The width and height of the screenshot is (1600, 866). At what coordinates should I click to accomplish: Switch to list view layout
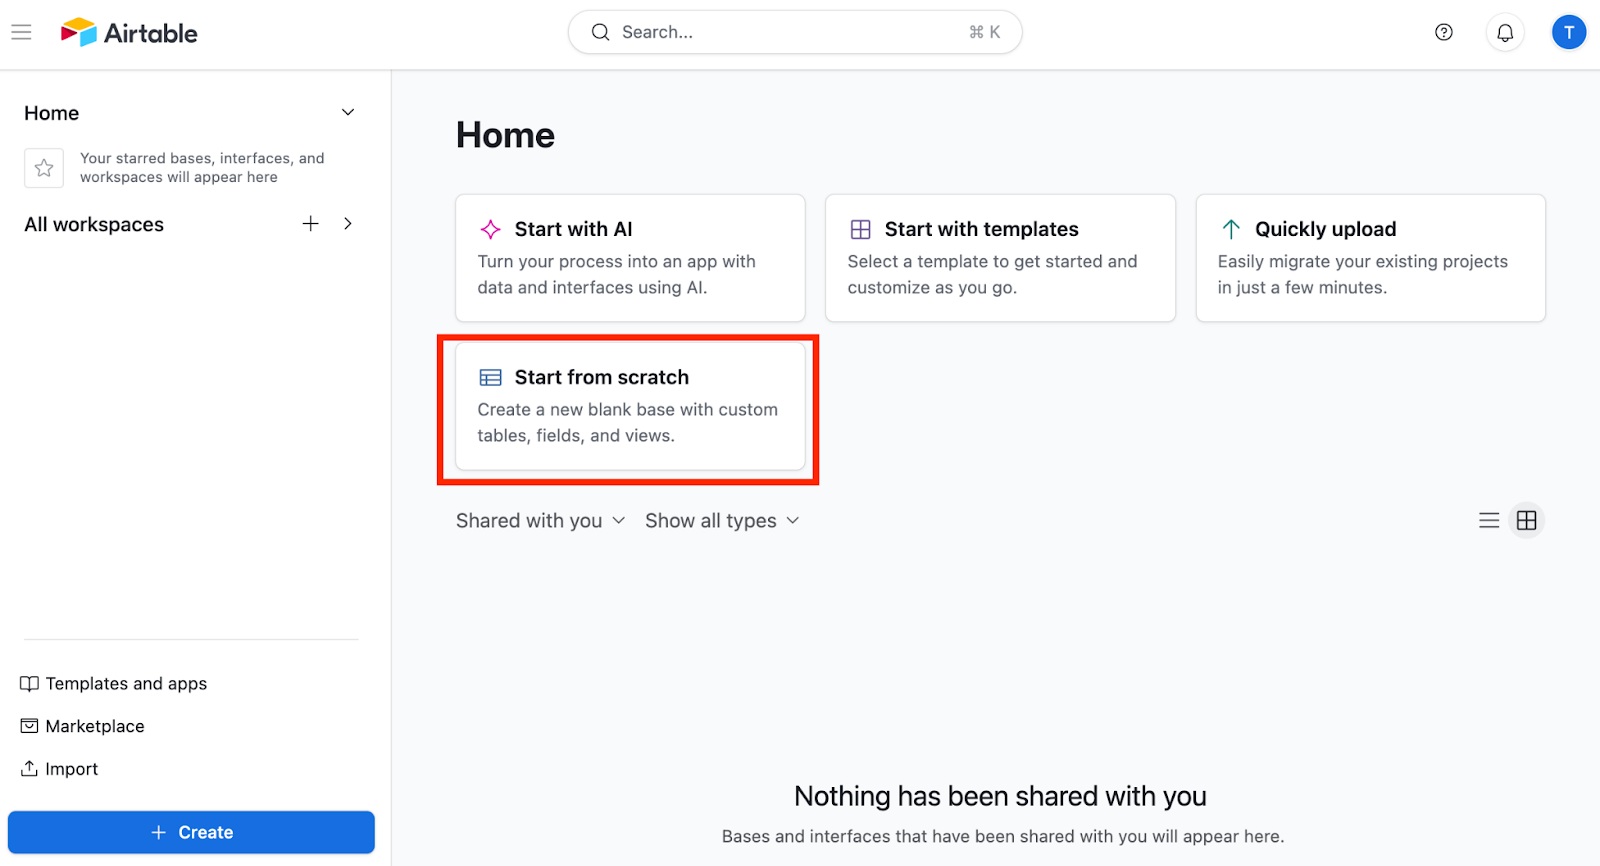(x=1488, y=520)
